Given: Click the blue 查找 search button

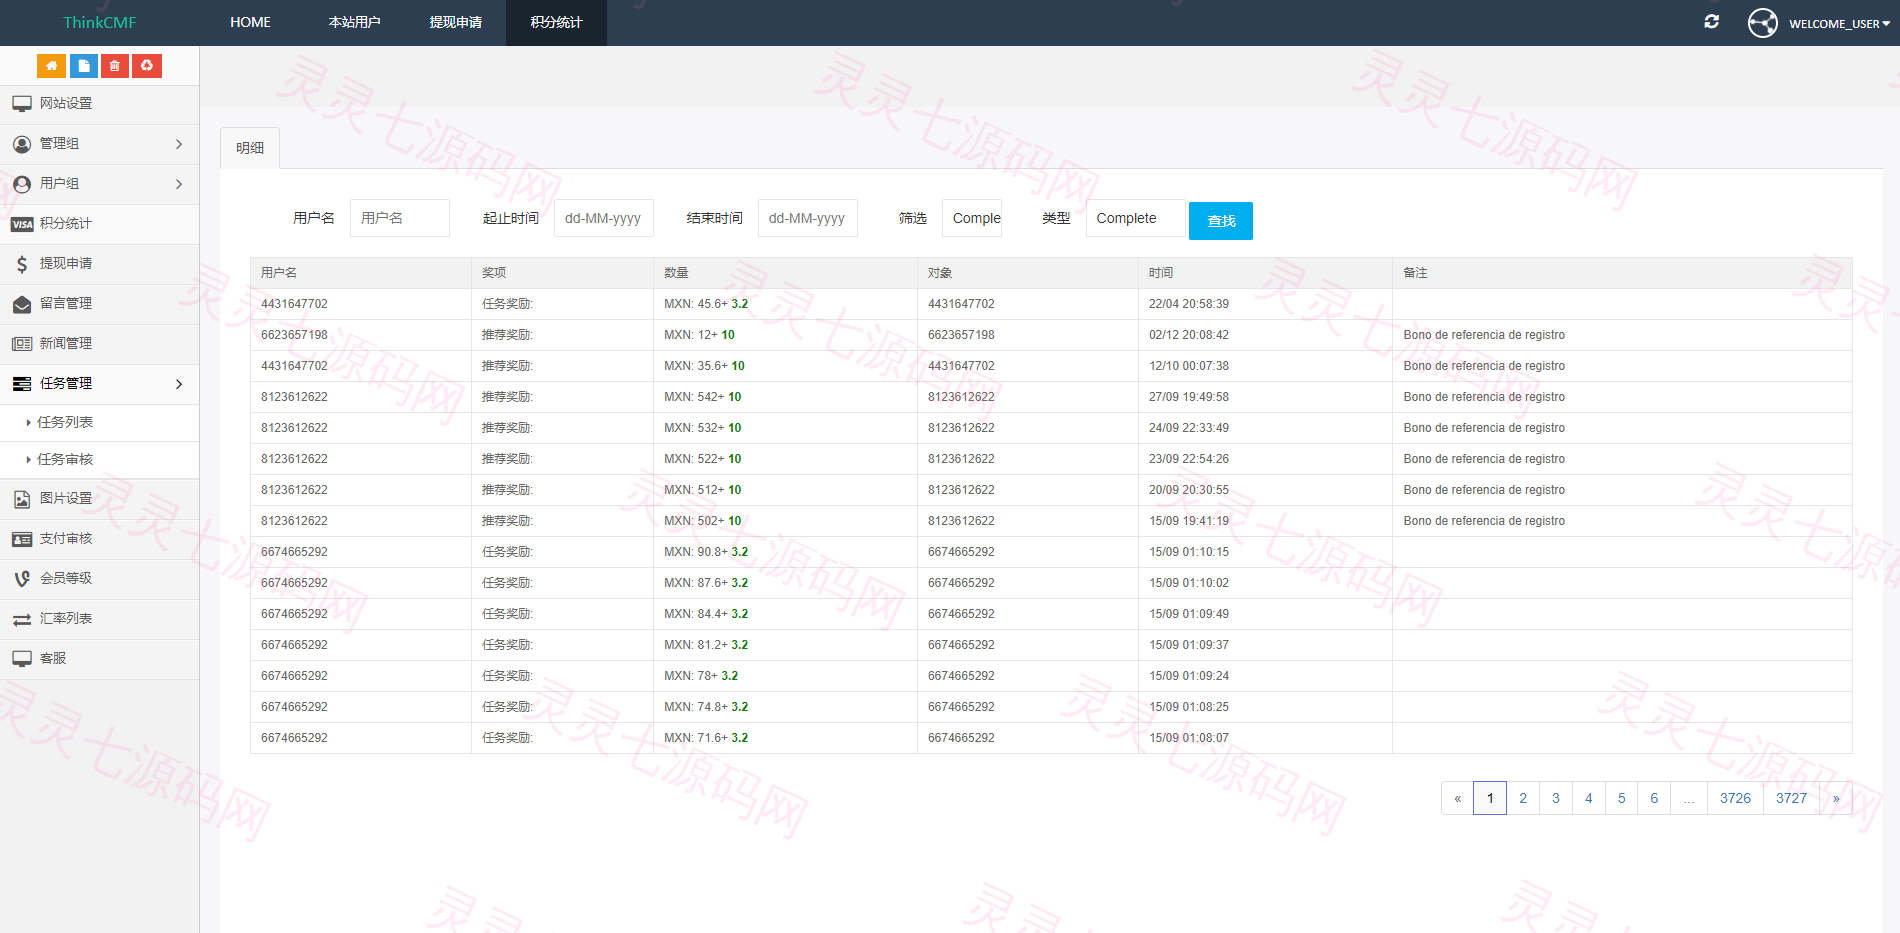Looking at the screenshot, I should (x=1221, y=221).
